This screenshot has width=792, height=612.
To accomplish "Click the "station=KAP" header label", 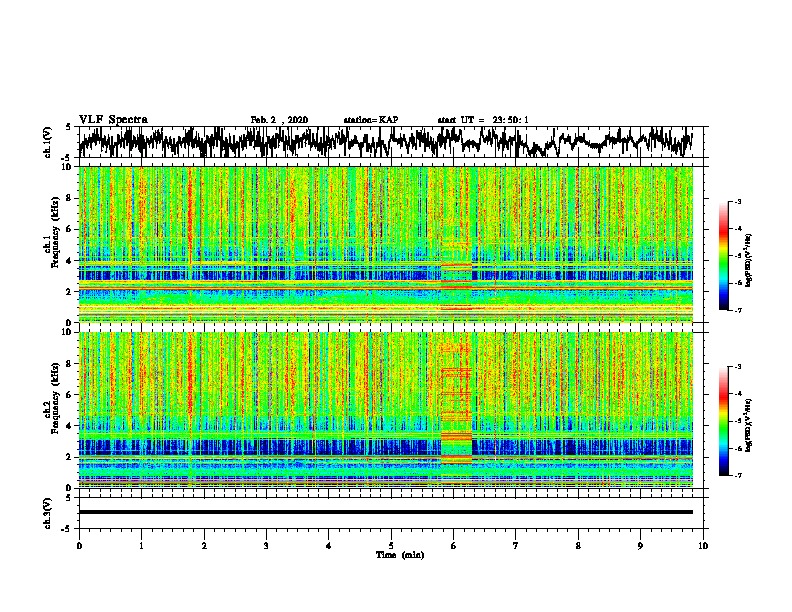I will [371, 120].
